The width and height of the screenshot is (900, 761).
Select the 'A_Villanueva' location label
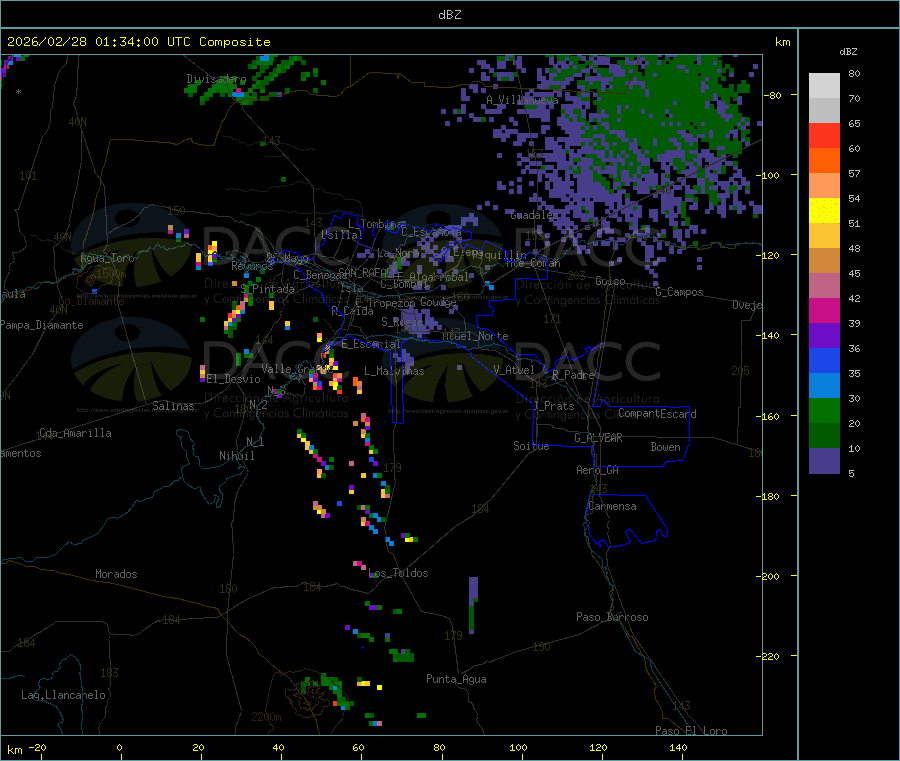click(x=522, y=100)
